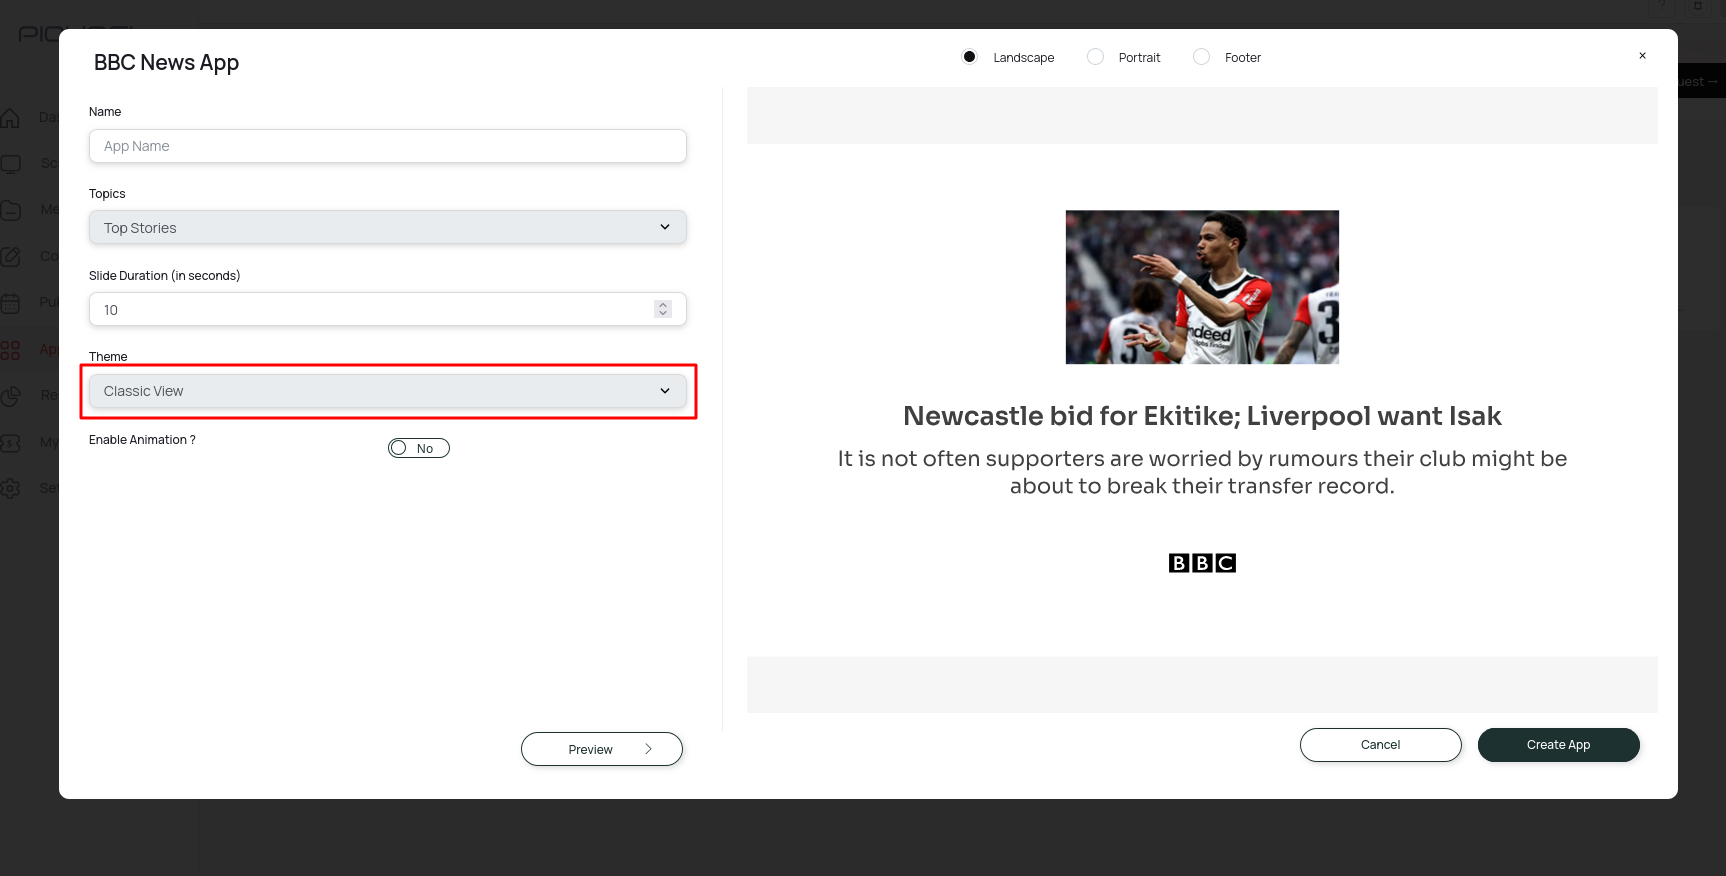Click the dimmed reports pie chart sidebar icon
The height and width of the screenshot is (876, 1726).
tap(10, 396)
